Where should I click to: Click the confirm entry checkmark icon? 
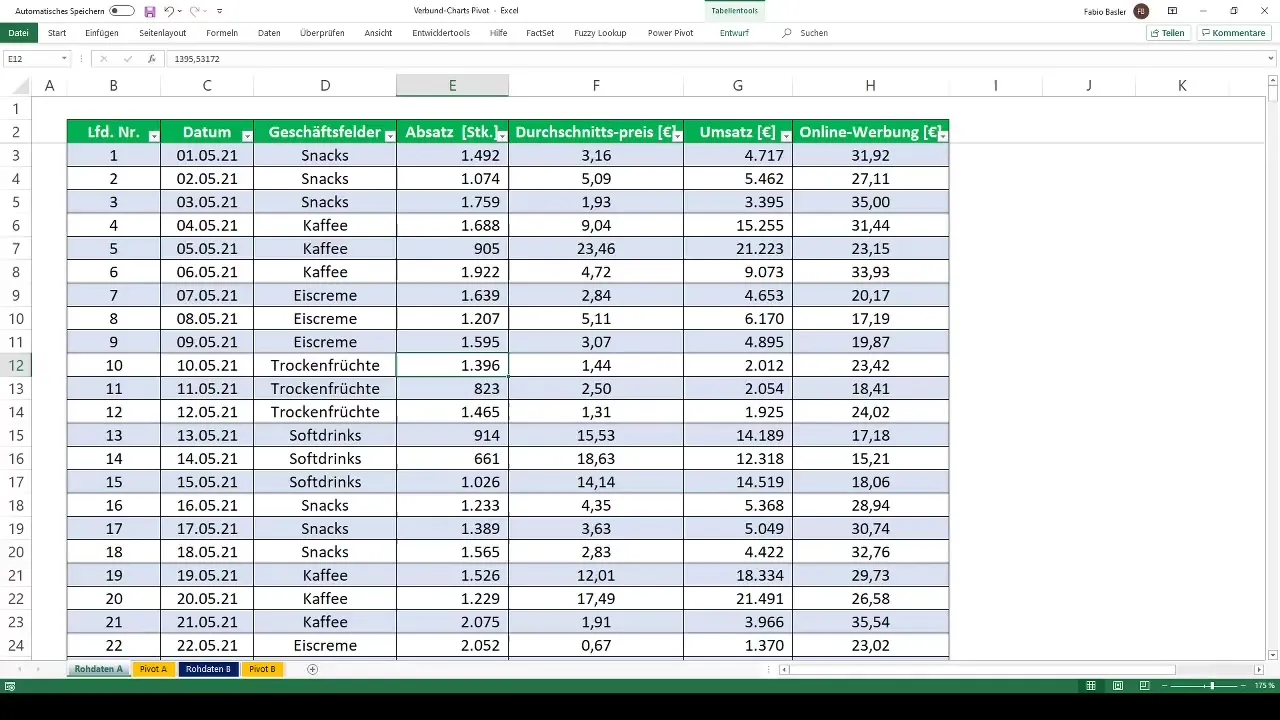tap(127, 59)
